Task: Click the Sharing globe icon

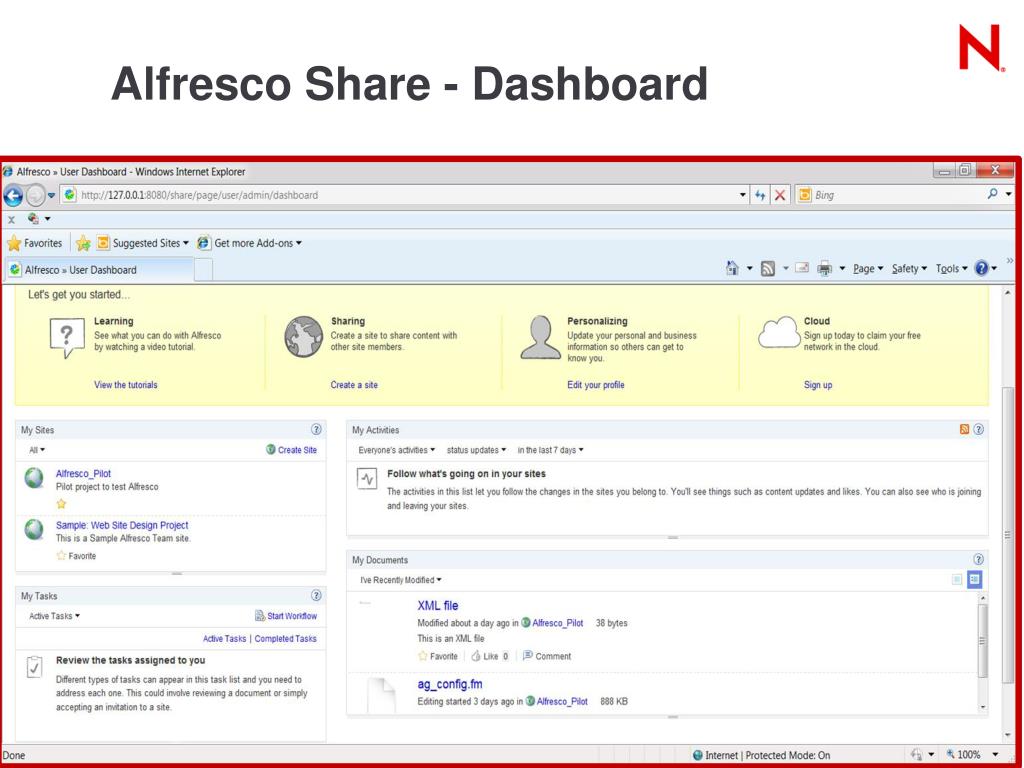Action: pos(304,336)
